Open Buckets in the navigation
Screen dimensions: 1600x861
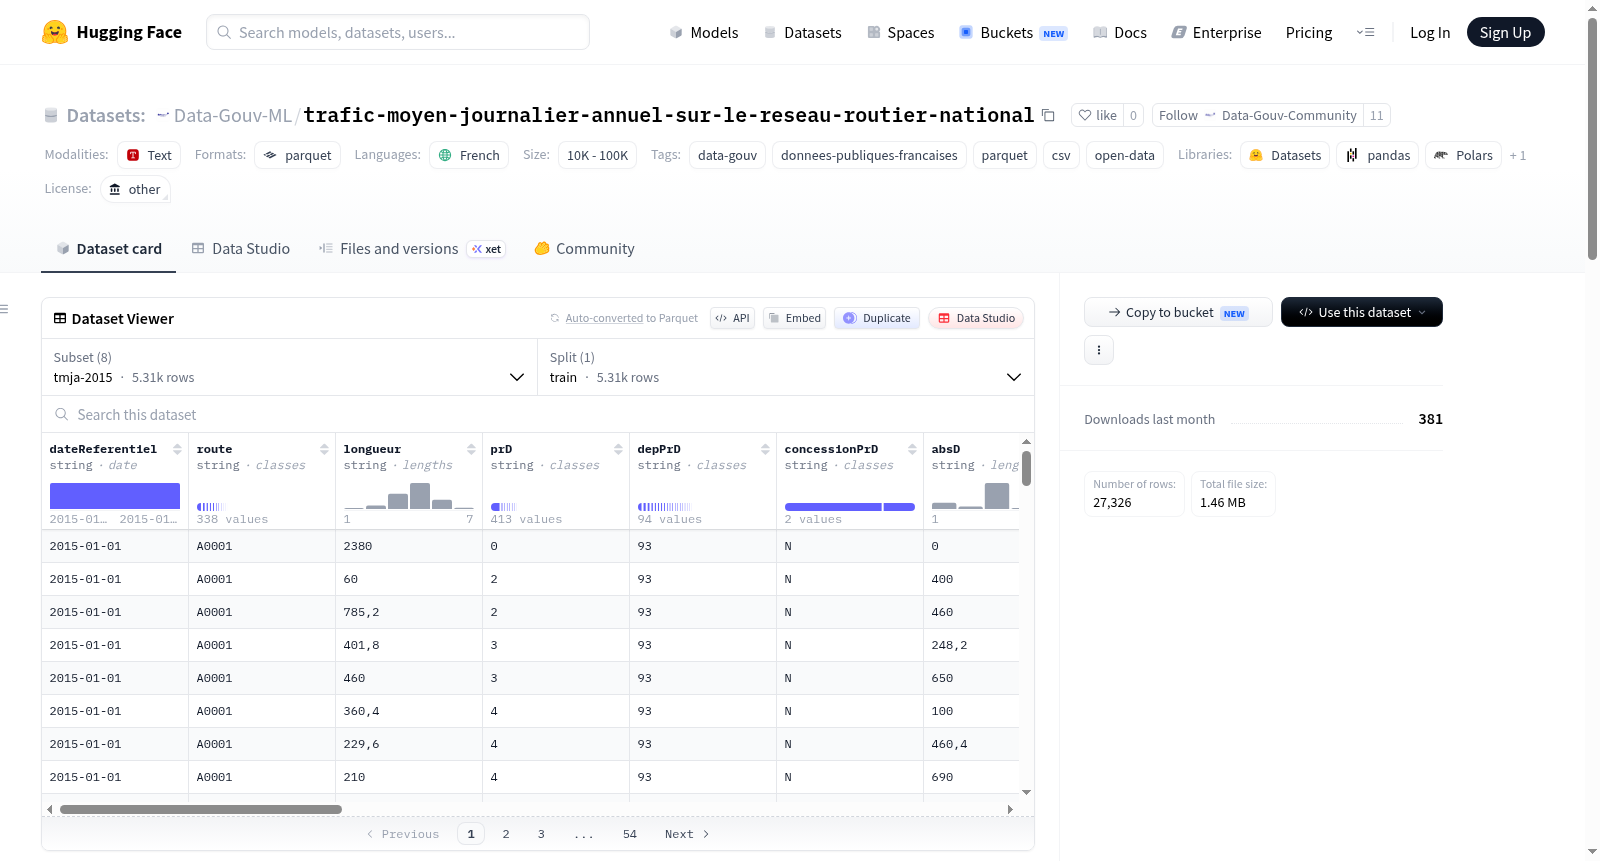pos(1013,32)
